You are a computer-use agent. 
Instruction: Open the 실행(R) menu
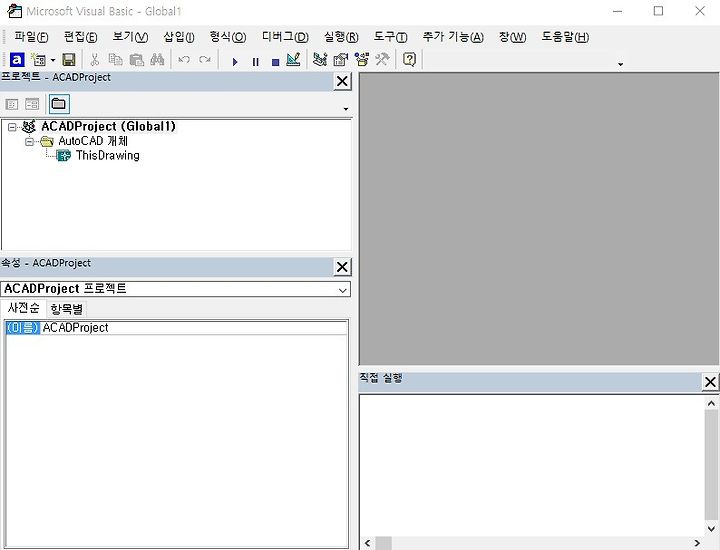[341, 37]
